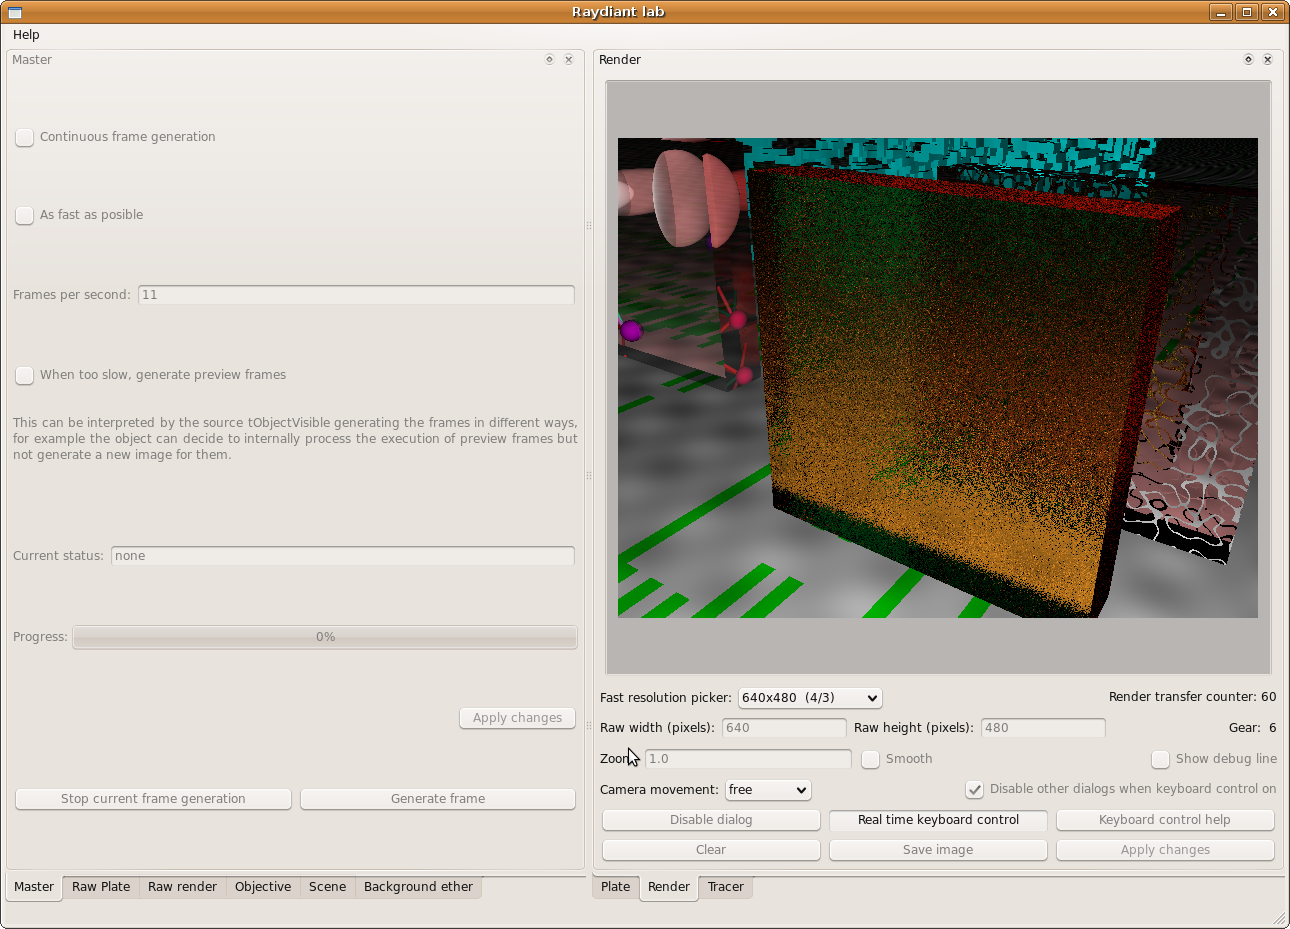This screenshot has height=929, width=1290.
Task: Open the window menu icon in title bar
Action: pos(15,12)
